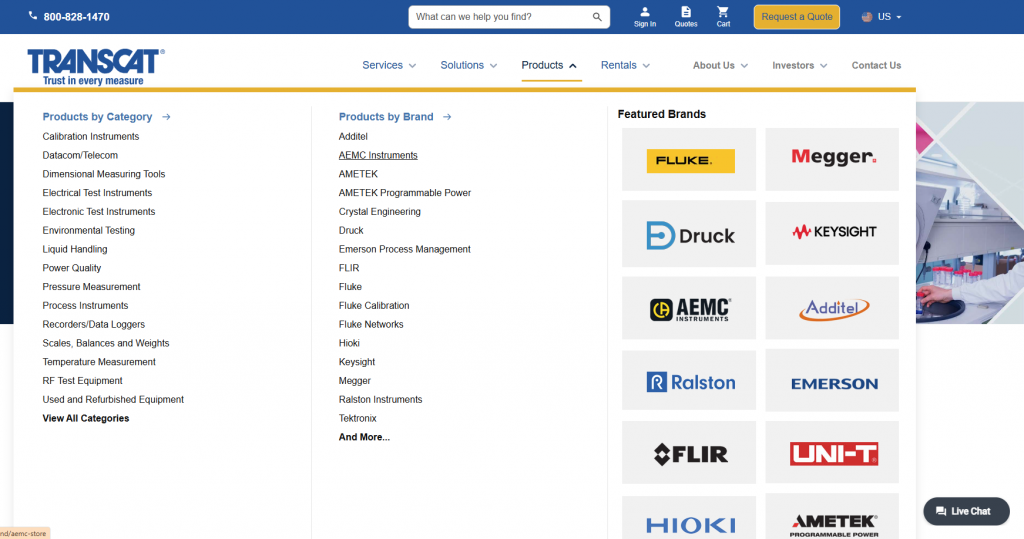Image resolution: width=1024 pixels, height=539 pixels.
Task: Click the phone icon beside 800-828-1470
Action: click(x=33, y=15)
